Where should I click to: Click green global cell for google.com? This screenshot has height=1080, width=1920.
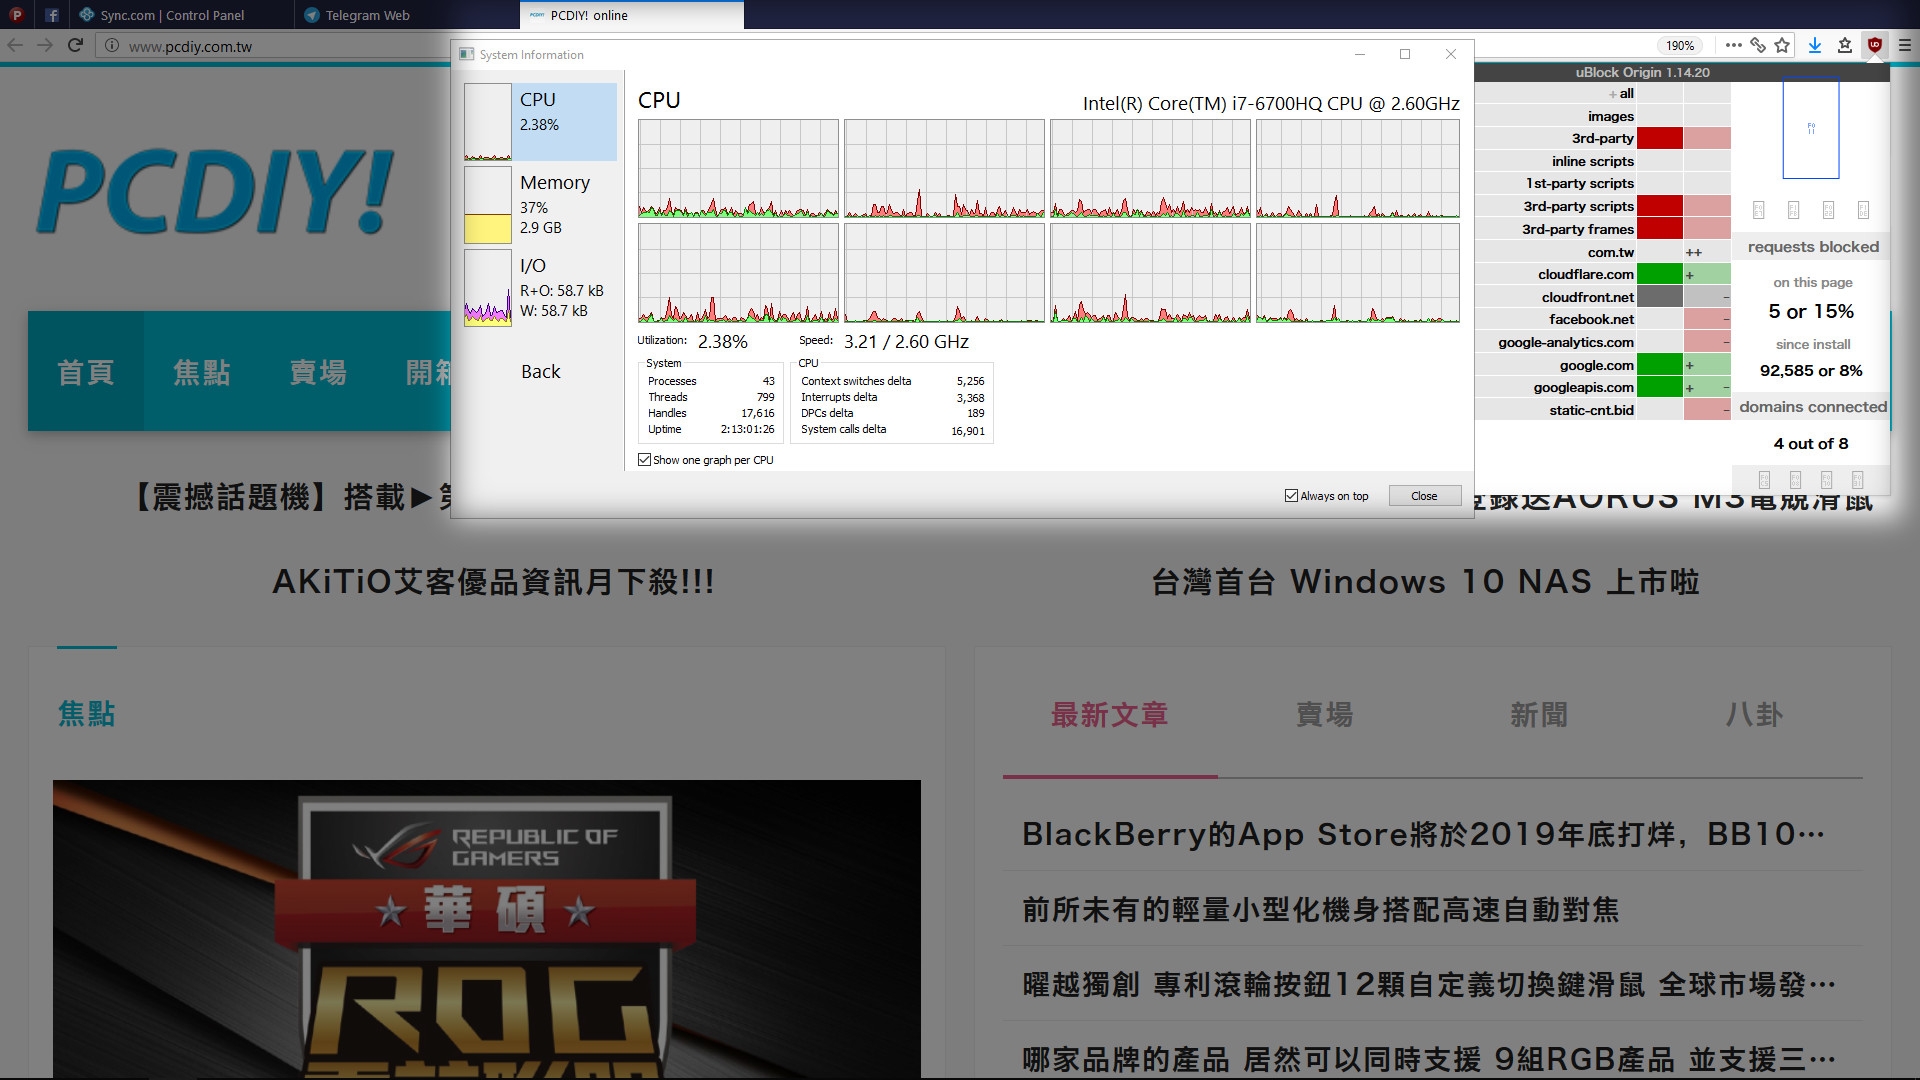point(1659,365)
